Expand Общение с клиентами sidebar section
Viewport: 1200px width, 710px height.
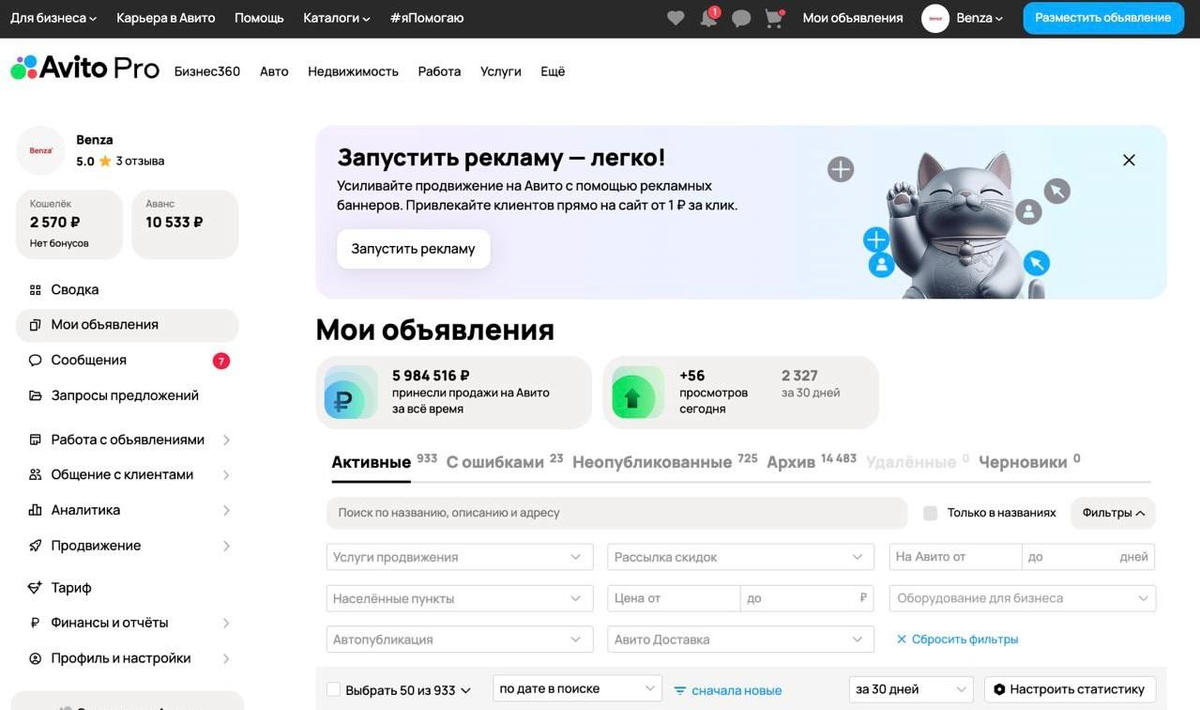127,475
